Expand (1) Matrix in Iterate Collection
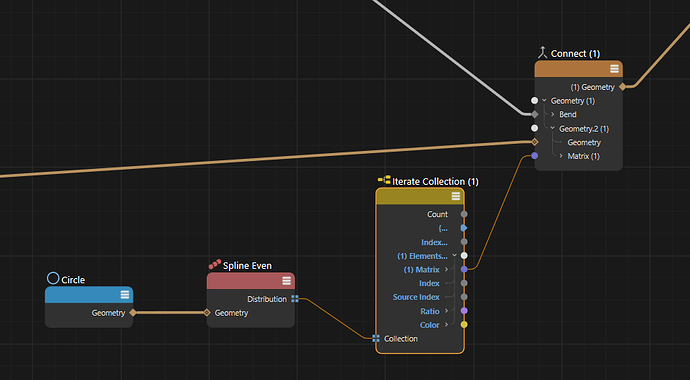The height and width of the screenshot is (380, 690). point(446,270)
